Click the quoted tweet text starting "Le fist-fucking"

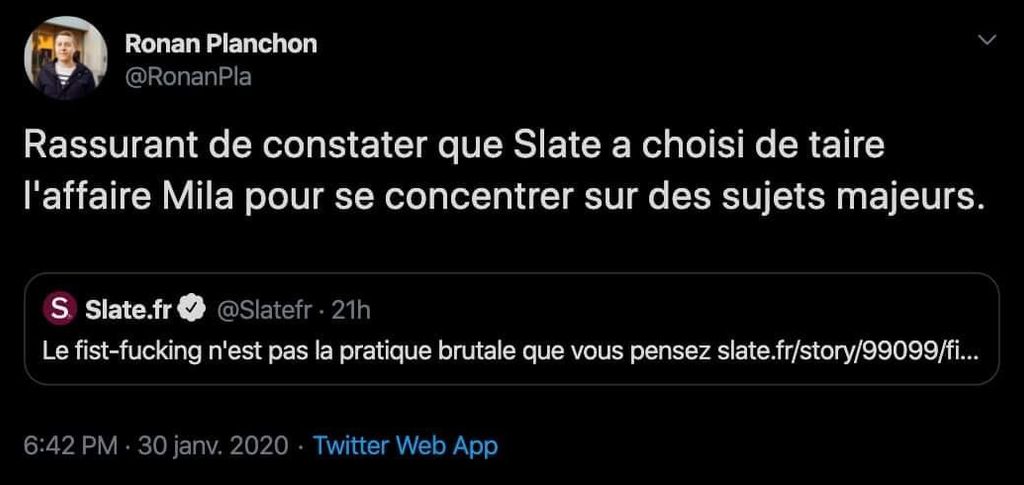click(x=378, y=352)
